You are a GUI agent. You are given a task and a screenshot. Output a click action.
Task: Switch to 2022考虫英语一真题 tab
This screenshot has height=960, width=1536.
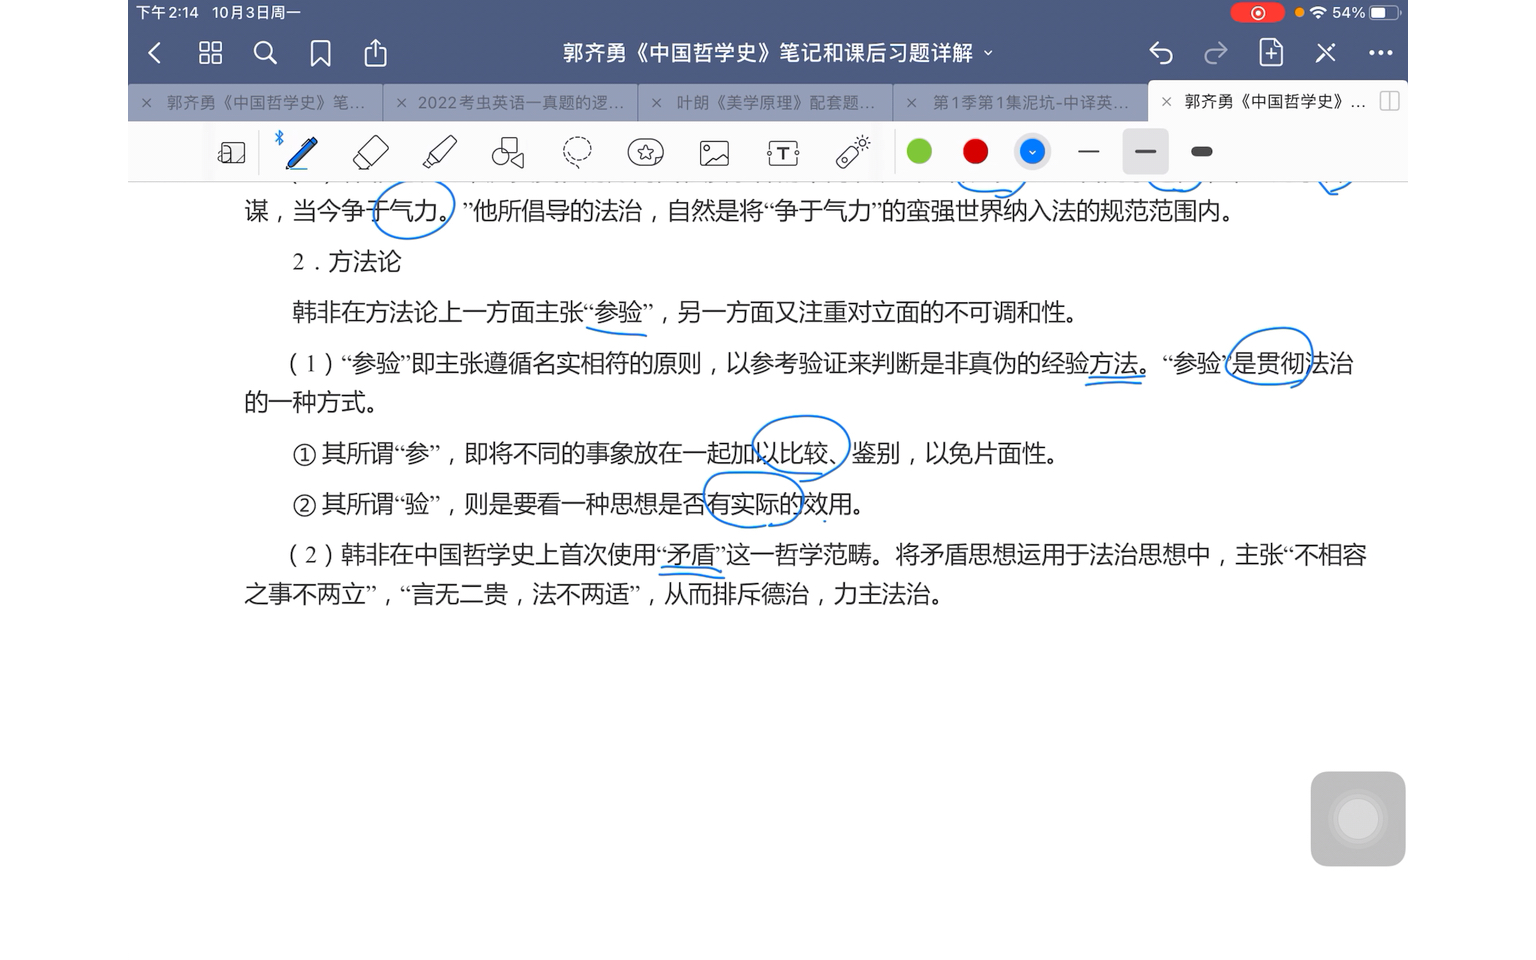tap(520, 102)
